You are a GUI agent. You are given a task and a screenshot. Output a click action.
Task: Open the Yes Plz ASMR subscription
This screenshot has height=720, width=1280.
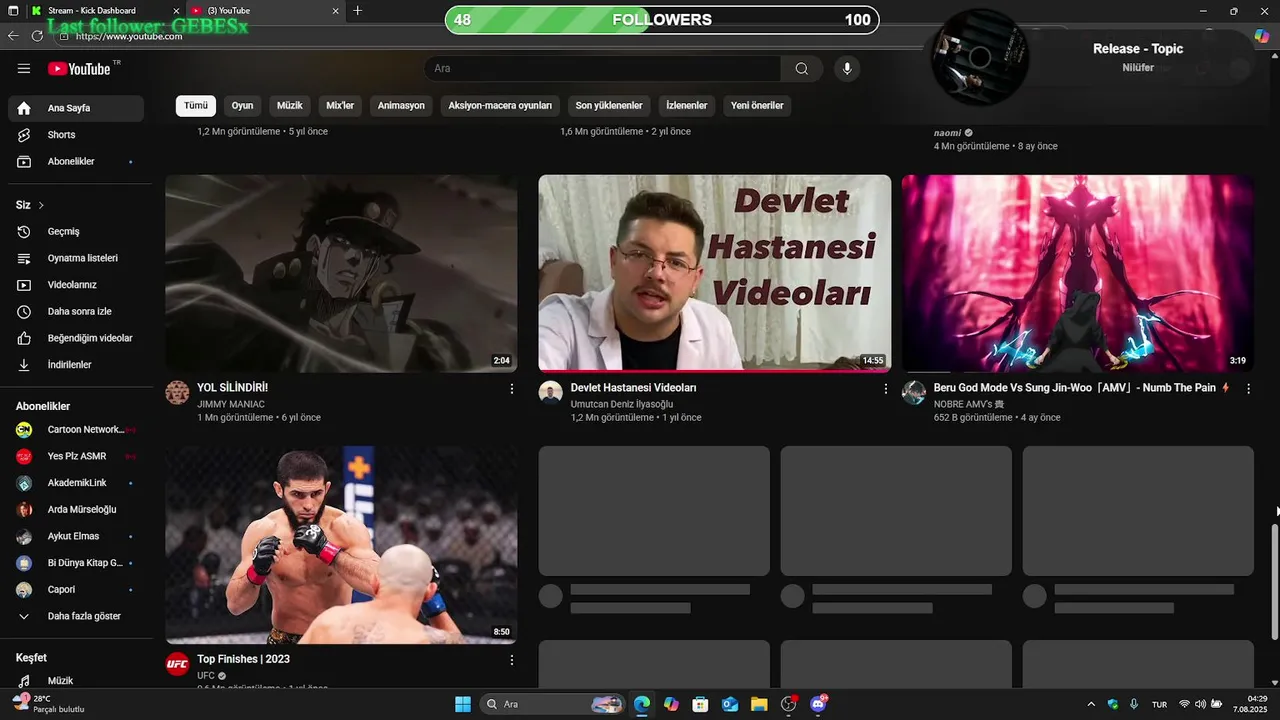[x=76, y=457]
